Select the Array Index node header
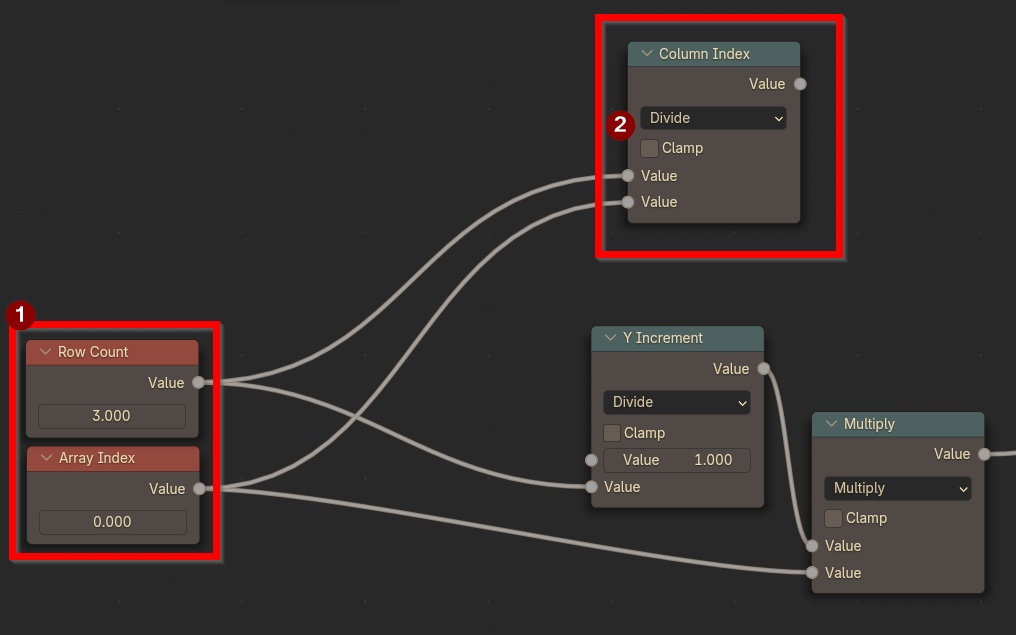Screen dimensions: 1016x635 tap(113, 458)
